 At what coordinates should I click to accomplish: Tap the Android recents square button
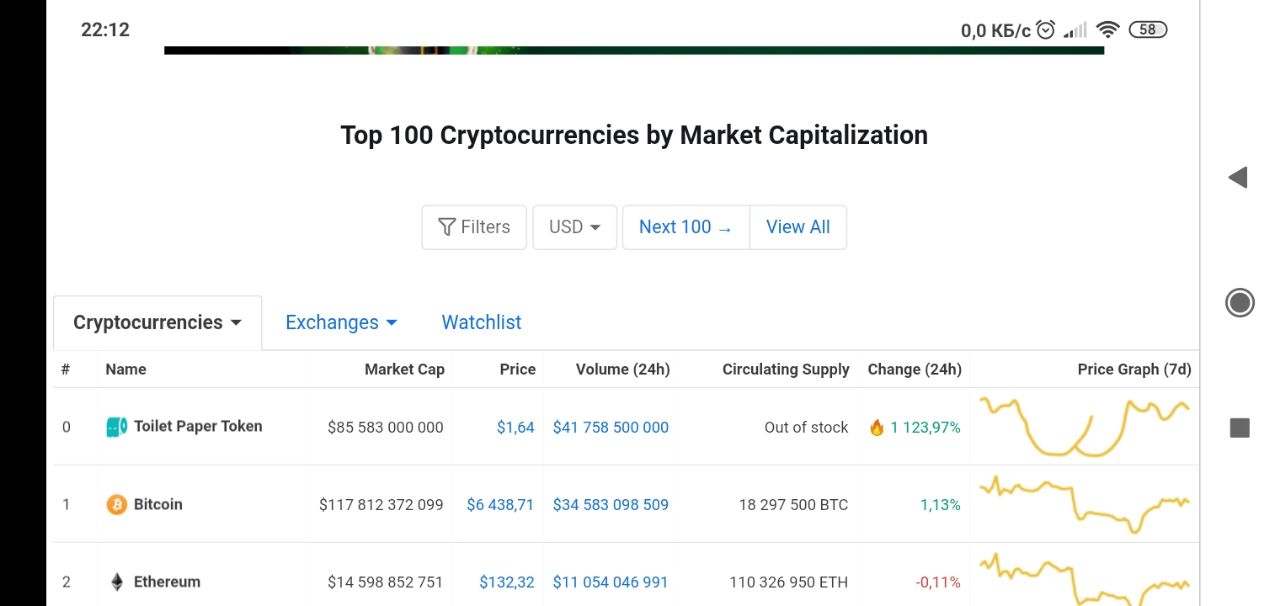pos(1239,428)
